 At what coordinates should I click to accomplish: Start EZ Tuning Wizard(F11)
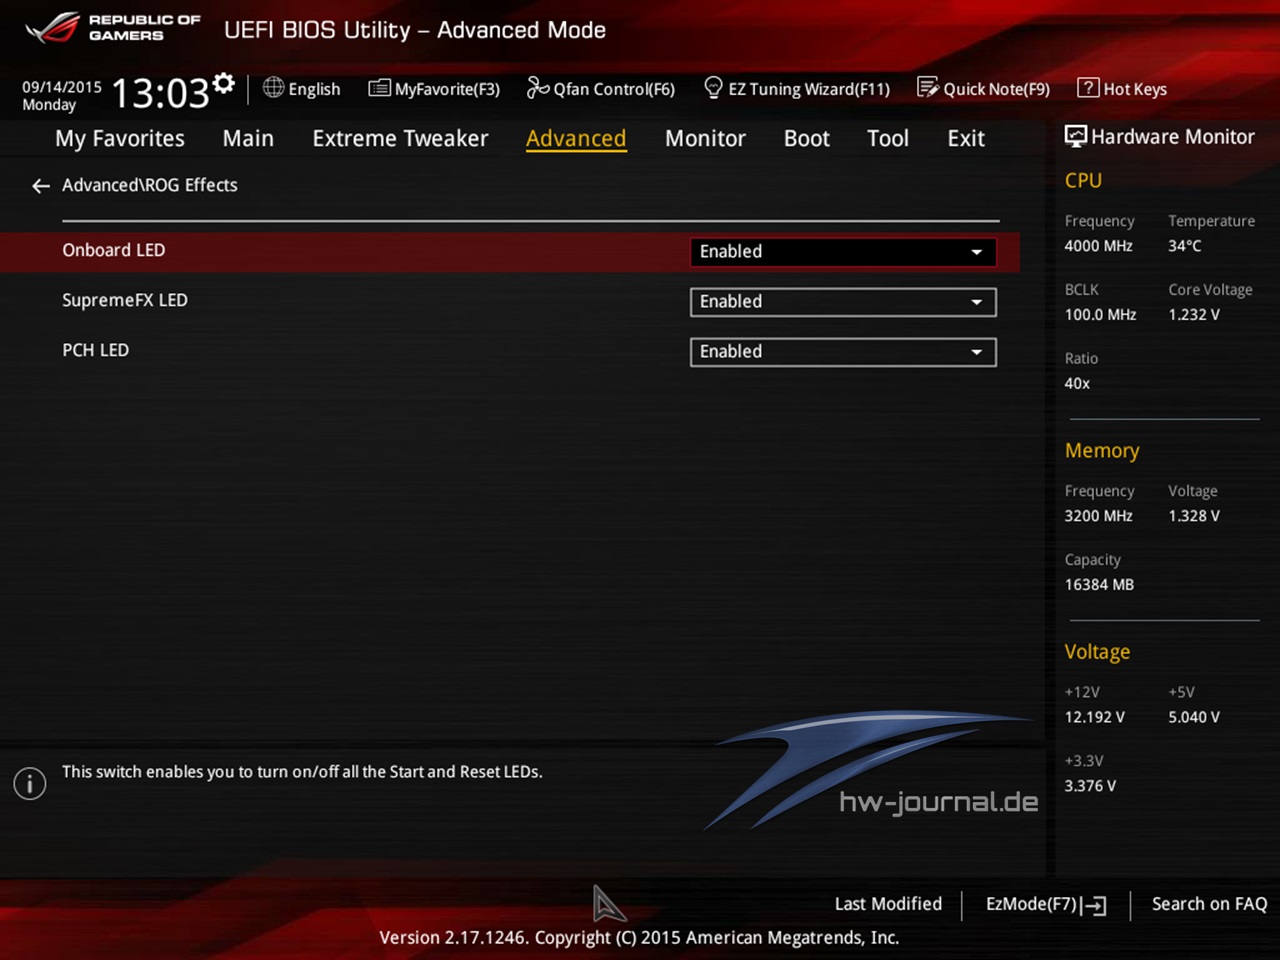[797, 89]
